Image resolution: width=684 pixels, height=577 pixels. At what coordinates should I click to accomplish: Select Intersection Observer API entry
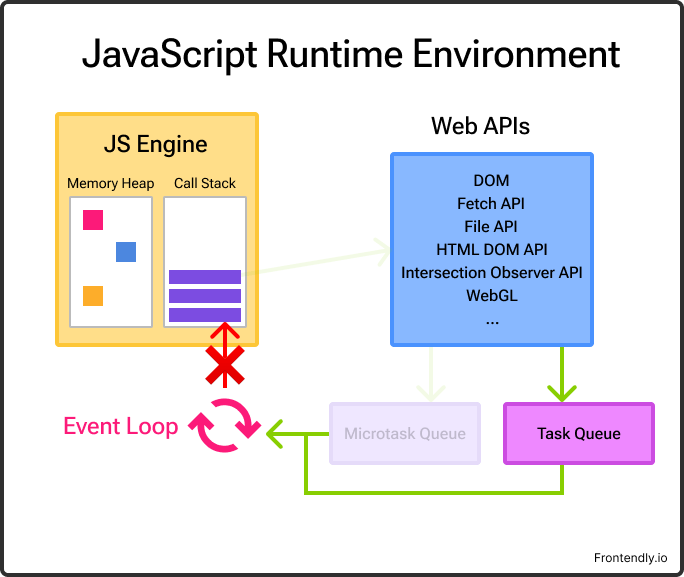pos(491,272)
